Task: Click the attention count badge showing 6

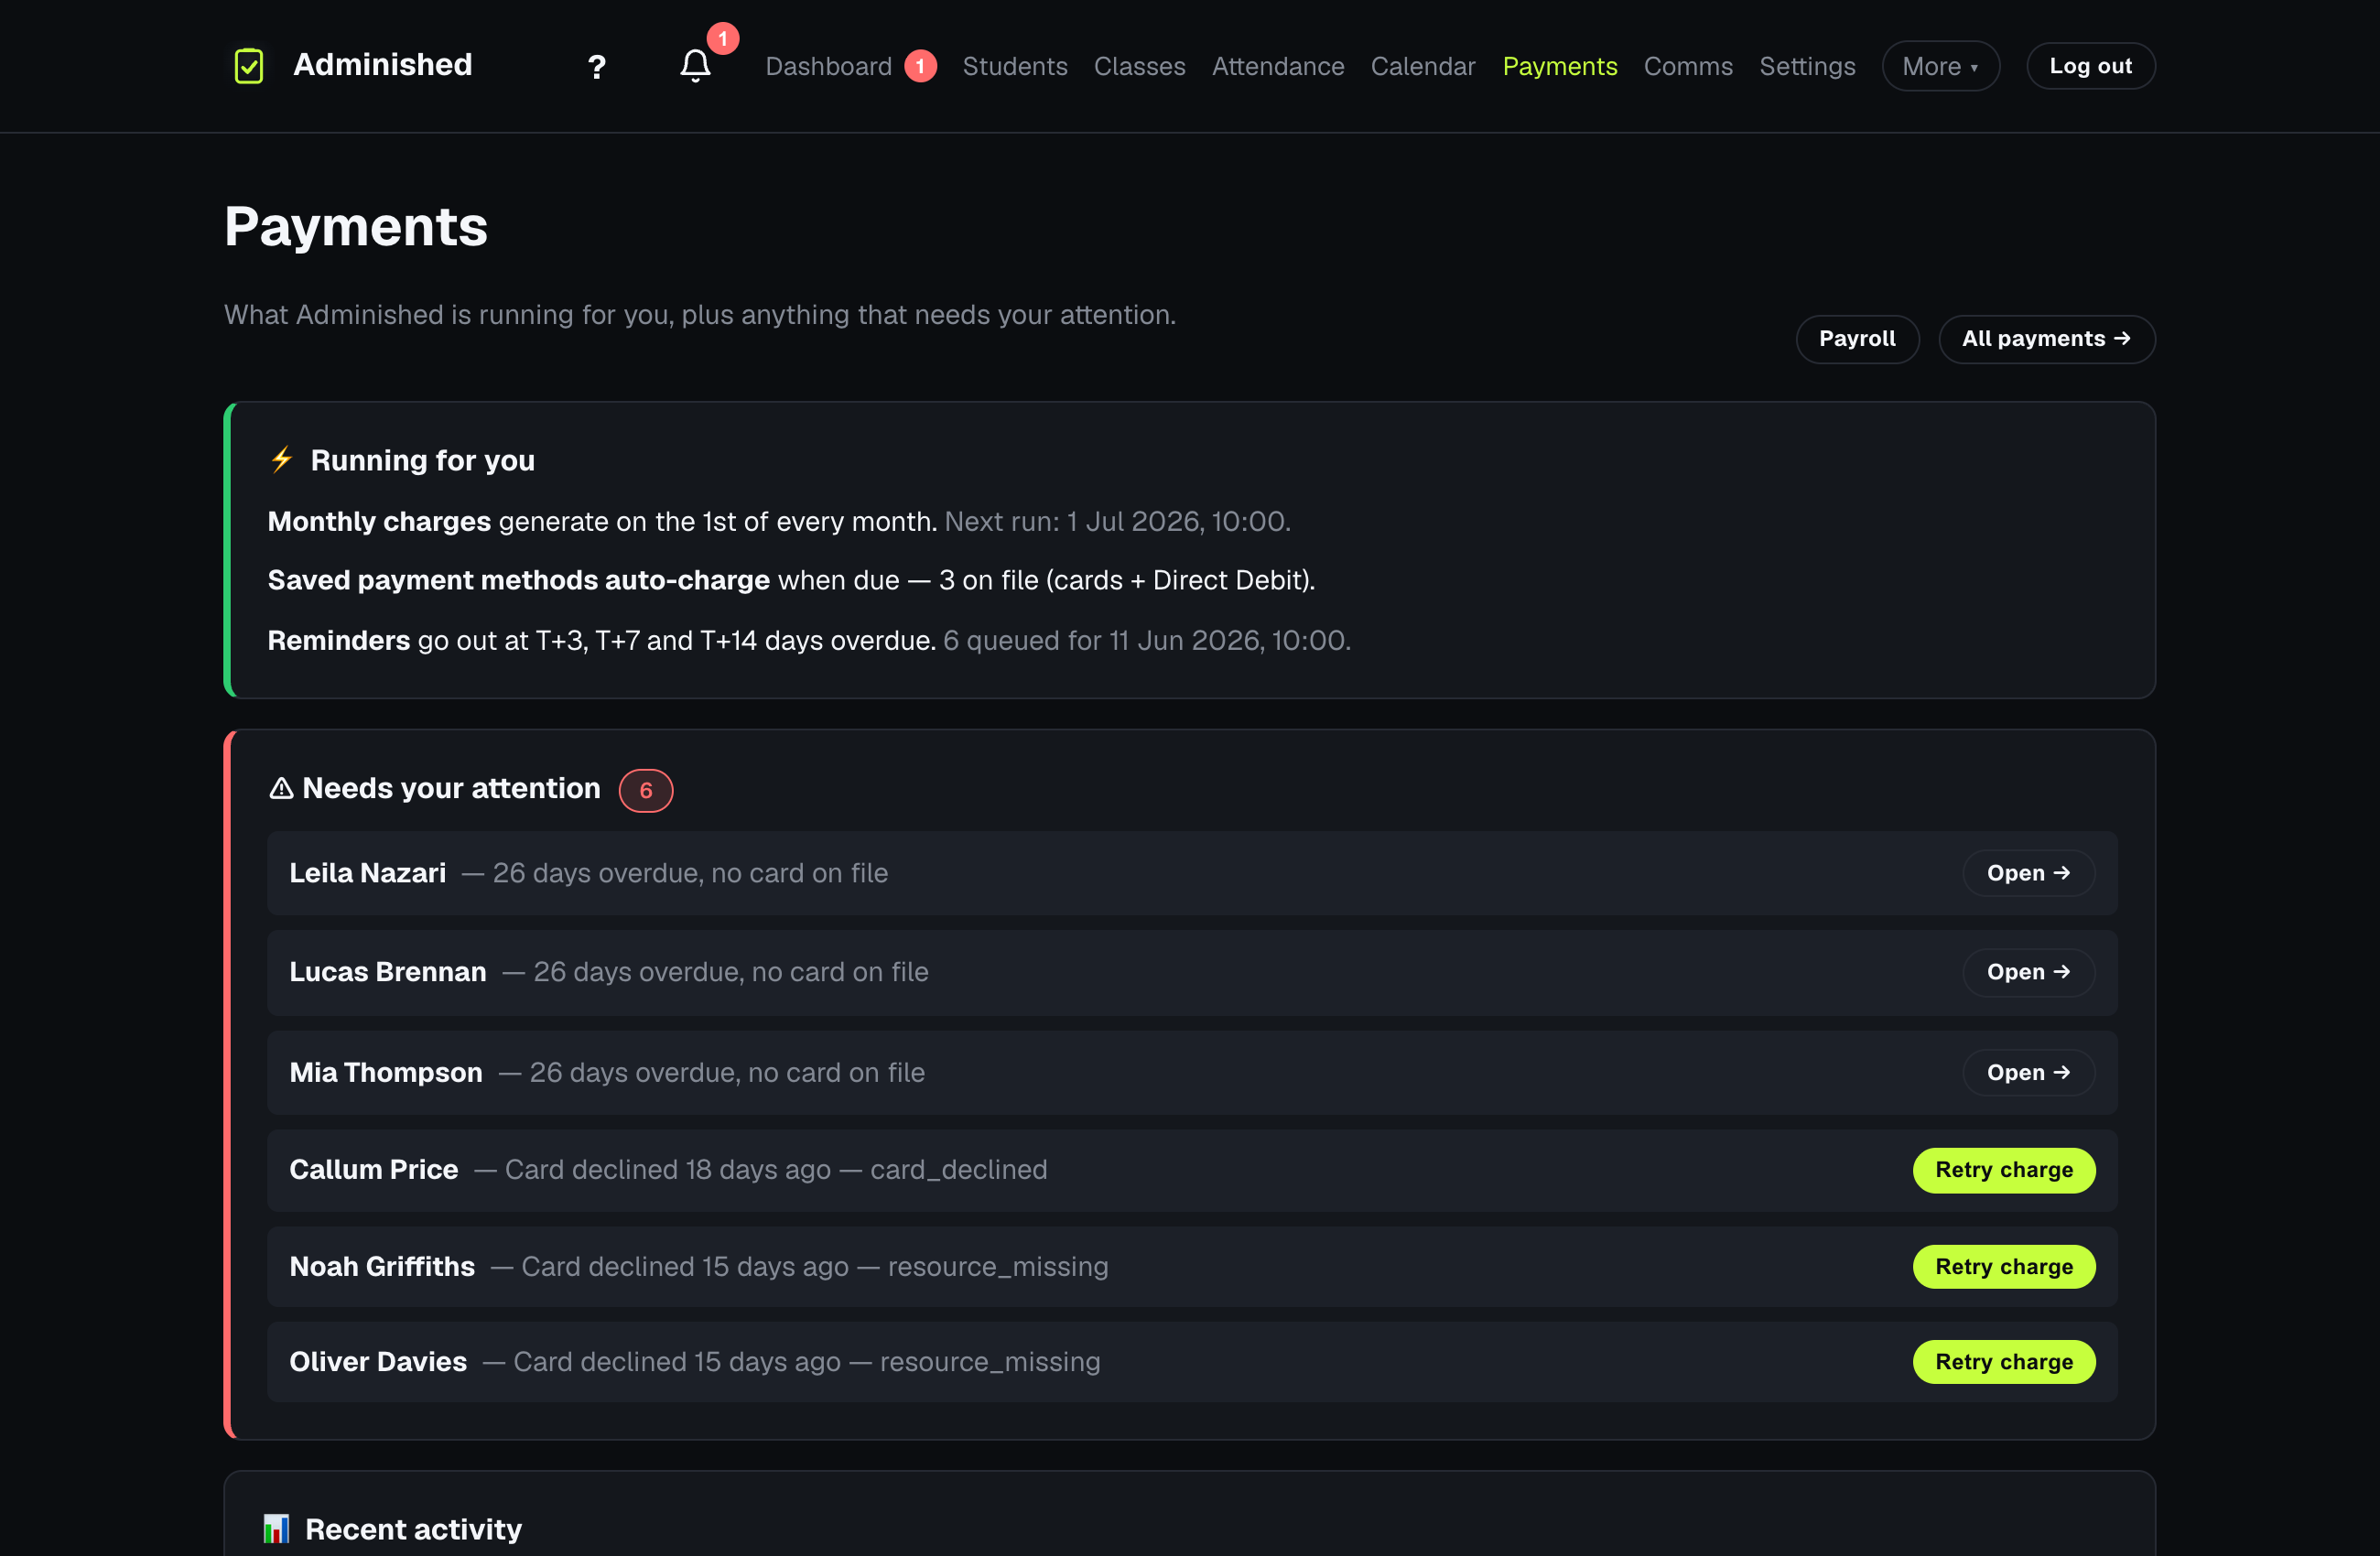Action: point(646,790)
